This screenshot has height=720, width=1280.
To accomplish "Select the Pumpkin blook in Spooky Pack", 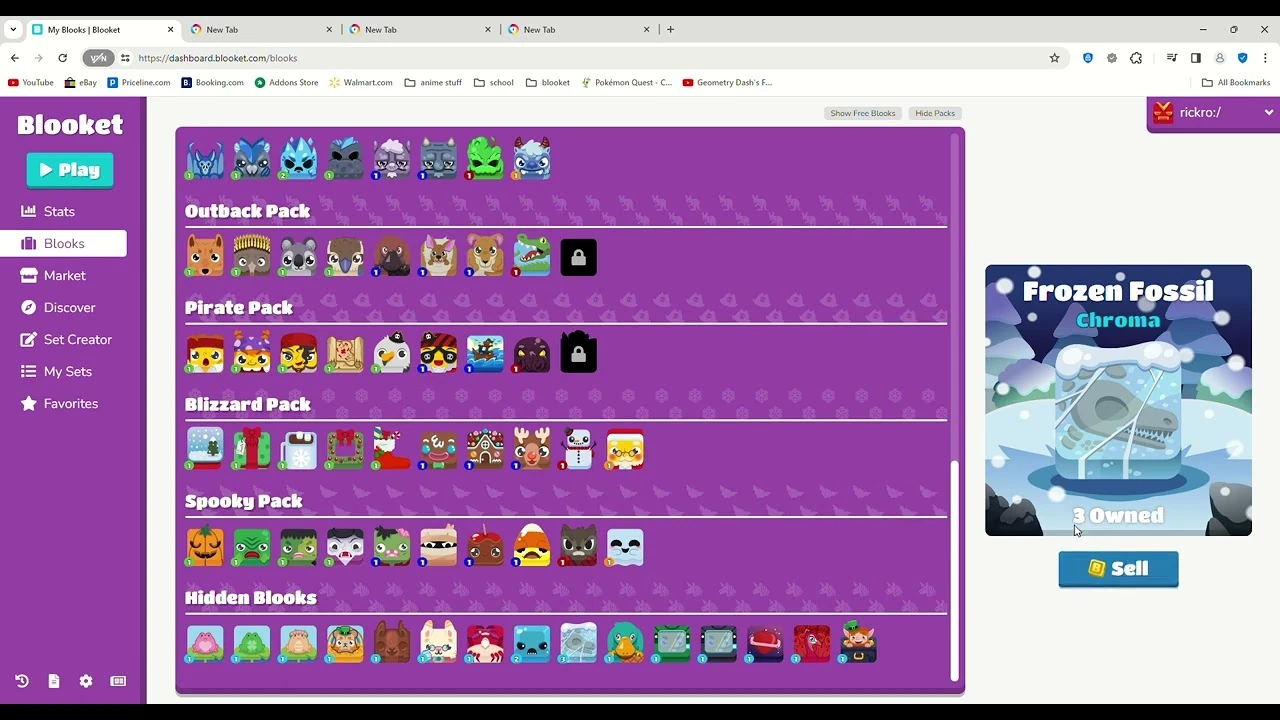I will pos(205,547).
